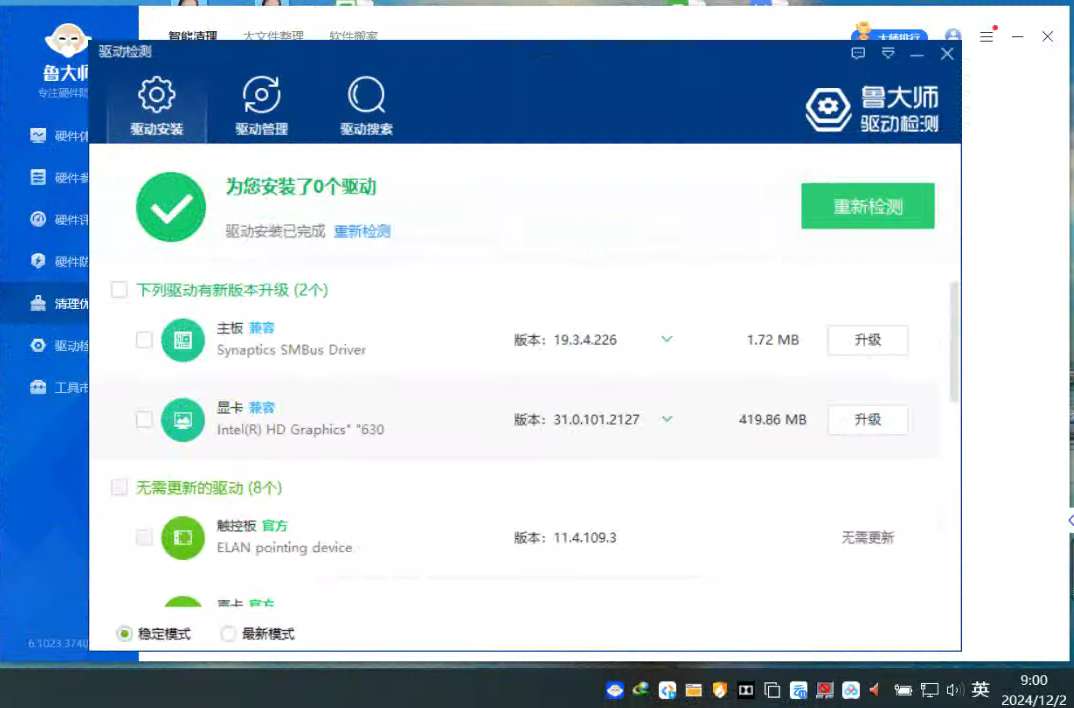Click the driver list scrollbar thumb
This screenshot has height=708, width=1074.
click(953, 342)
